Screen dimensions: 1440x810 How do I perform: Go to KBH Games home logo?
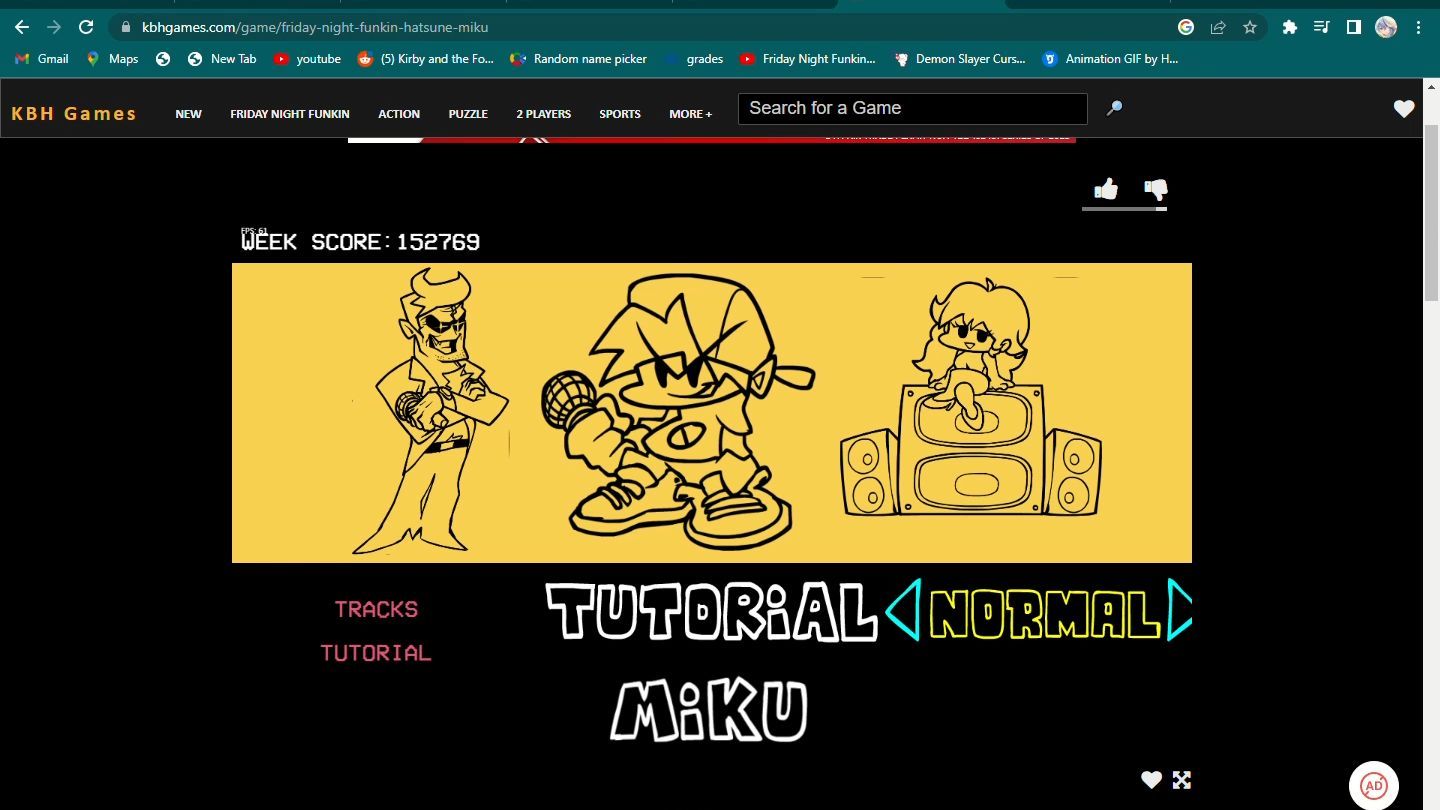[74, 113]
